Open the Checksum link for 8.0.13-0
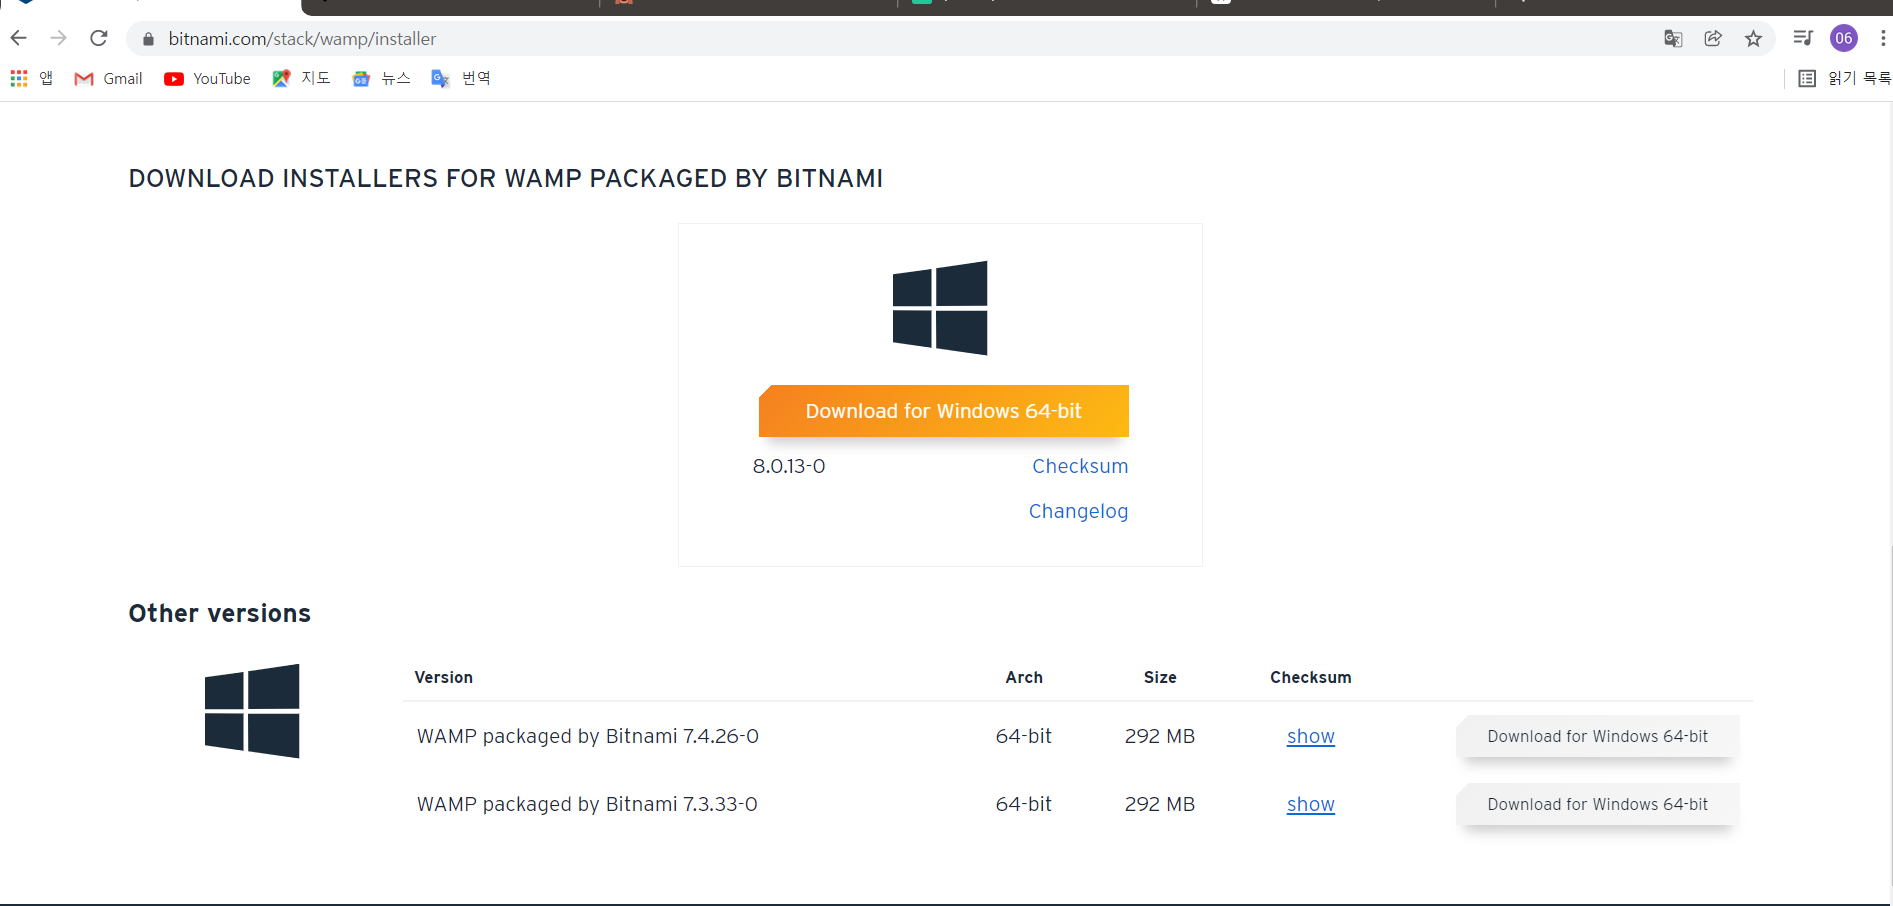The width and height of the screenshot is (1893, 906). click(x=1079, y=466)
